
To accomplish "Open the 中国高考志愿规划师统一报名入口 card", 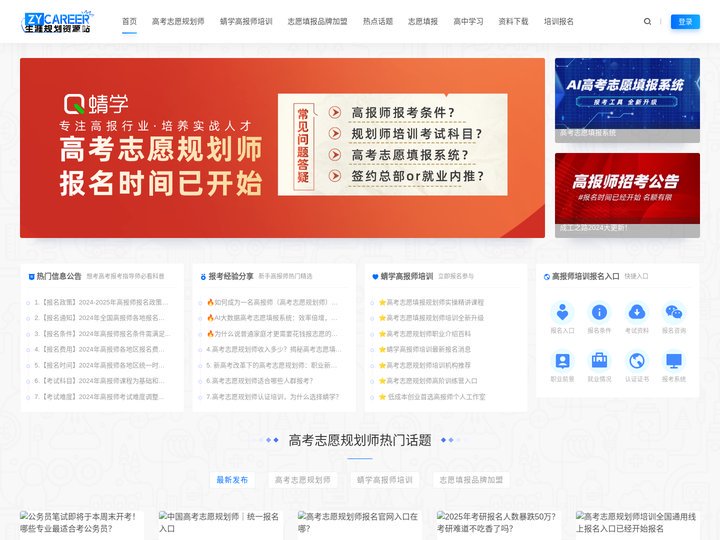I will click(221, 523).
